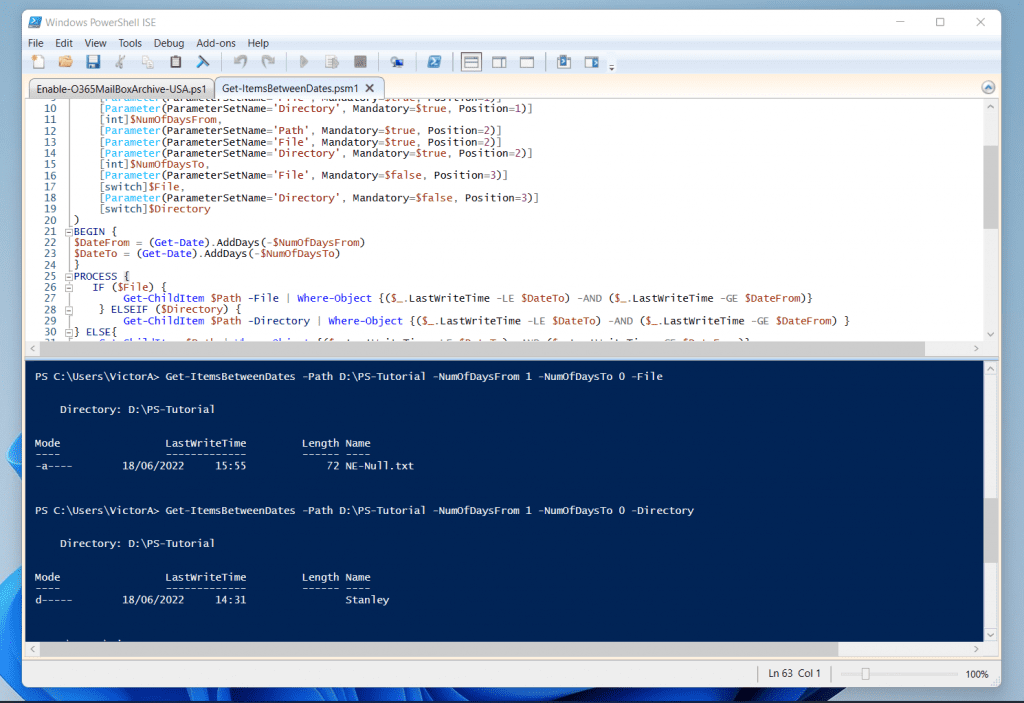Save the script with floppy disk icon

(x=93, y=62)
